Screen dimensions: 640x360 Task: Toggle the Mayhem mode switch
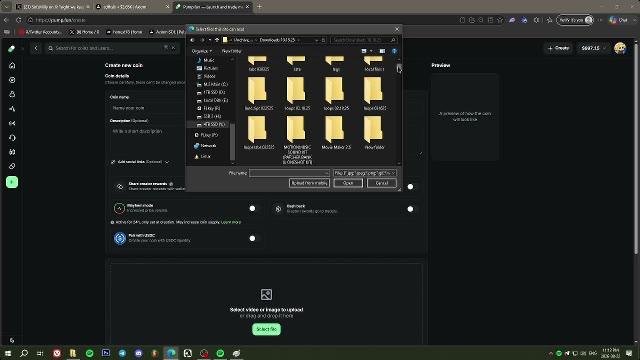point(254,209)
